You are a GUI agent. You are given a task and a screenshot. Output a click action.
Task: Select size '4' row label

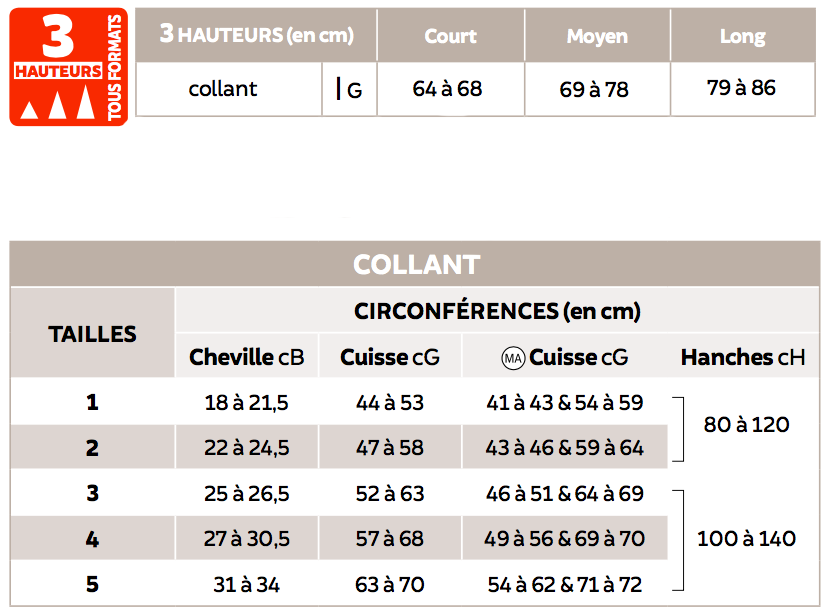tap(93, 539)
